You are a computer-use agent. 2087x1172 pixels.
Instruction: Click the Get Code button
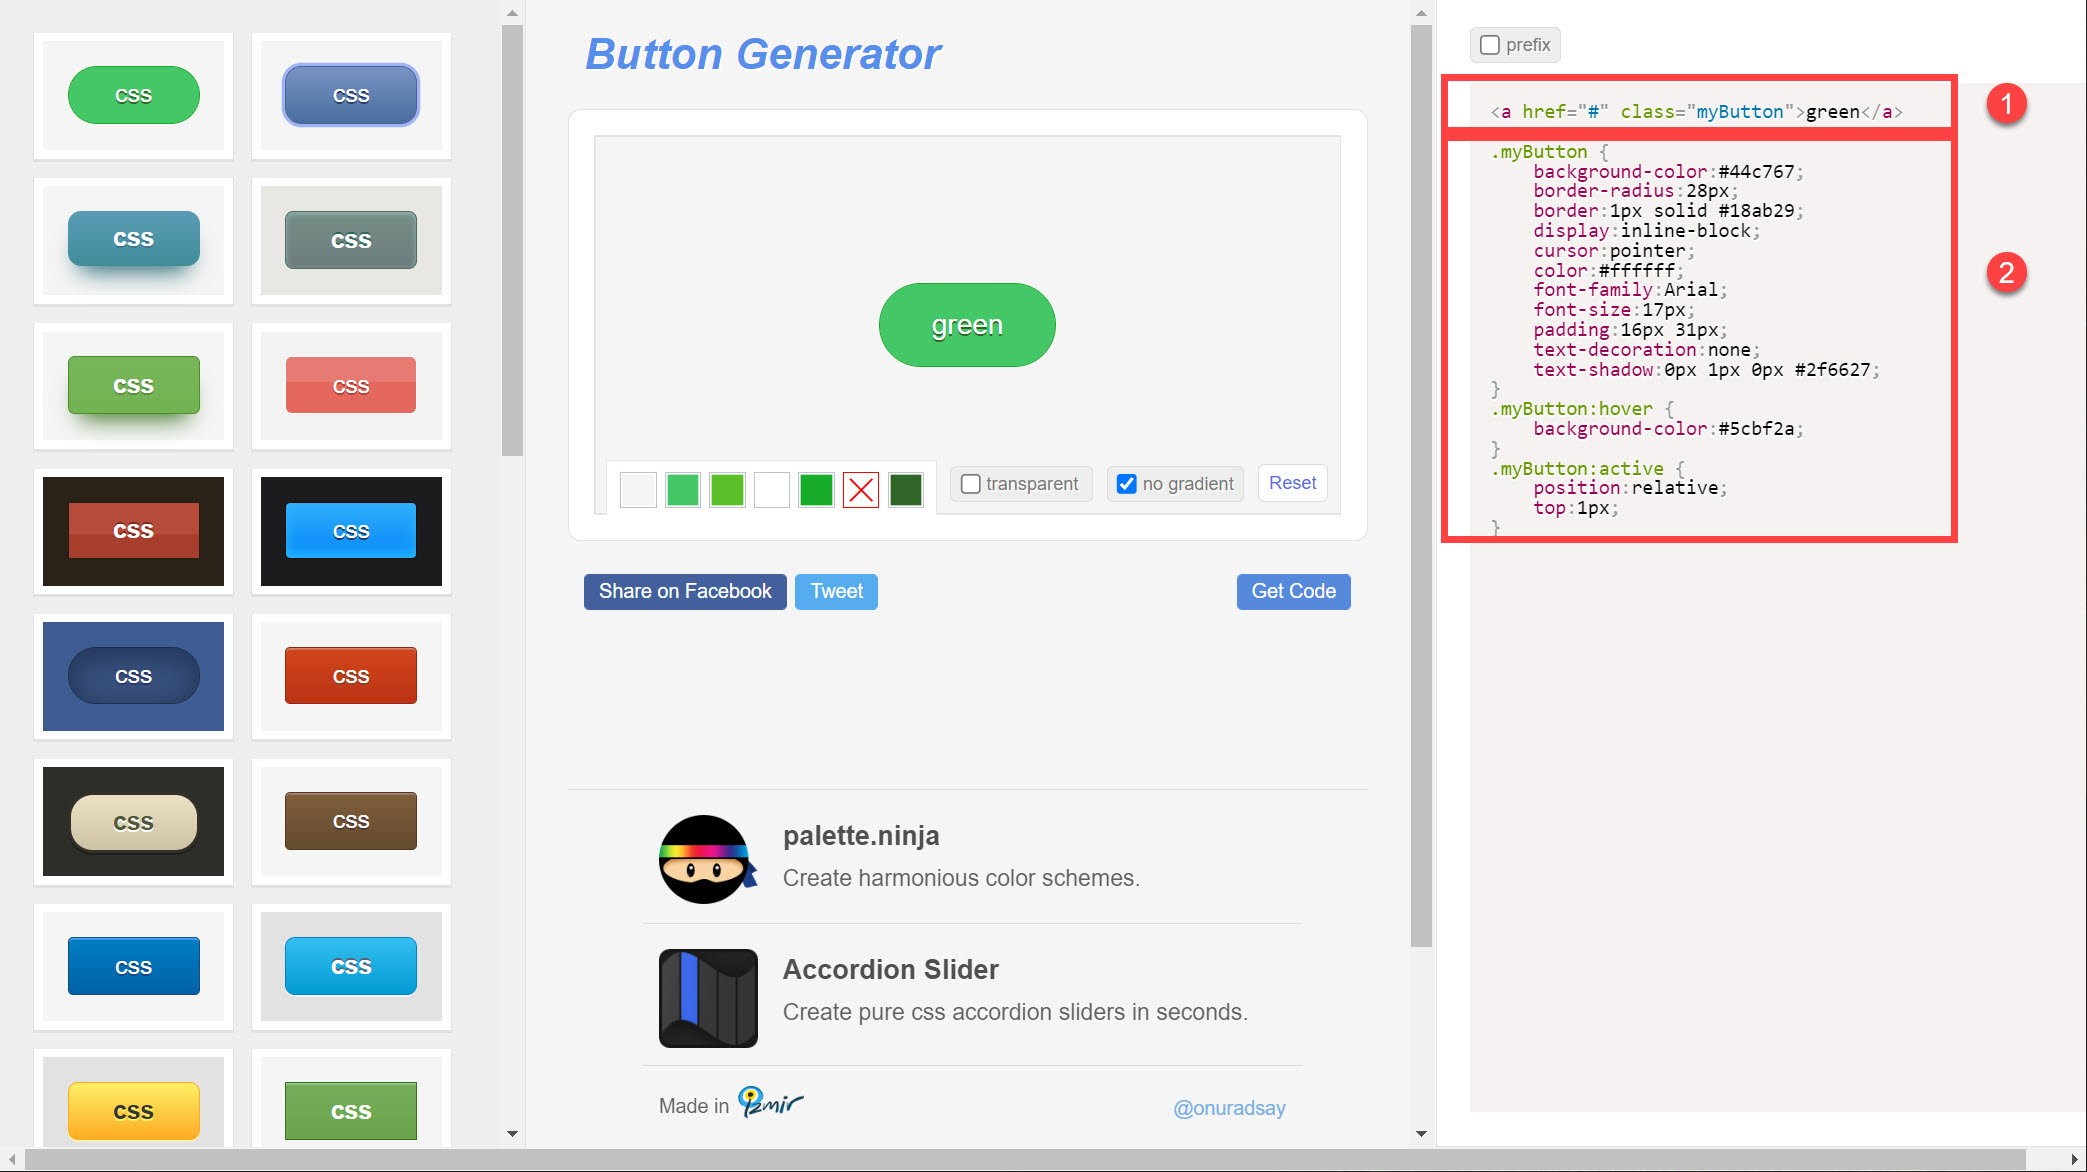(1293, 591)
